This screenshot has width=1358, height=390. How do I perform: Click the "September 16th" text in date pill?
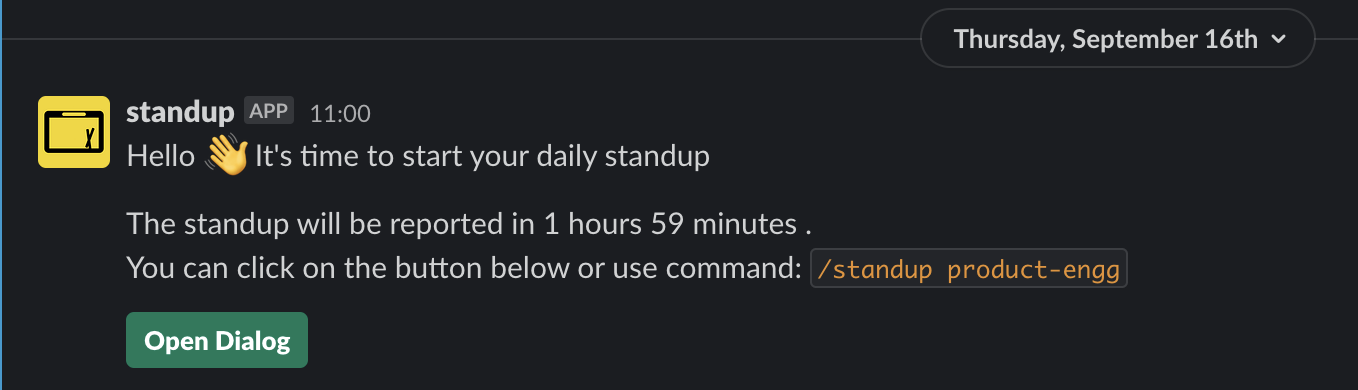pyautogui.click(x=1169, y=40)
